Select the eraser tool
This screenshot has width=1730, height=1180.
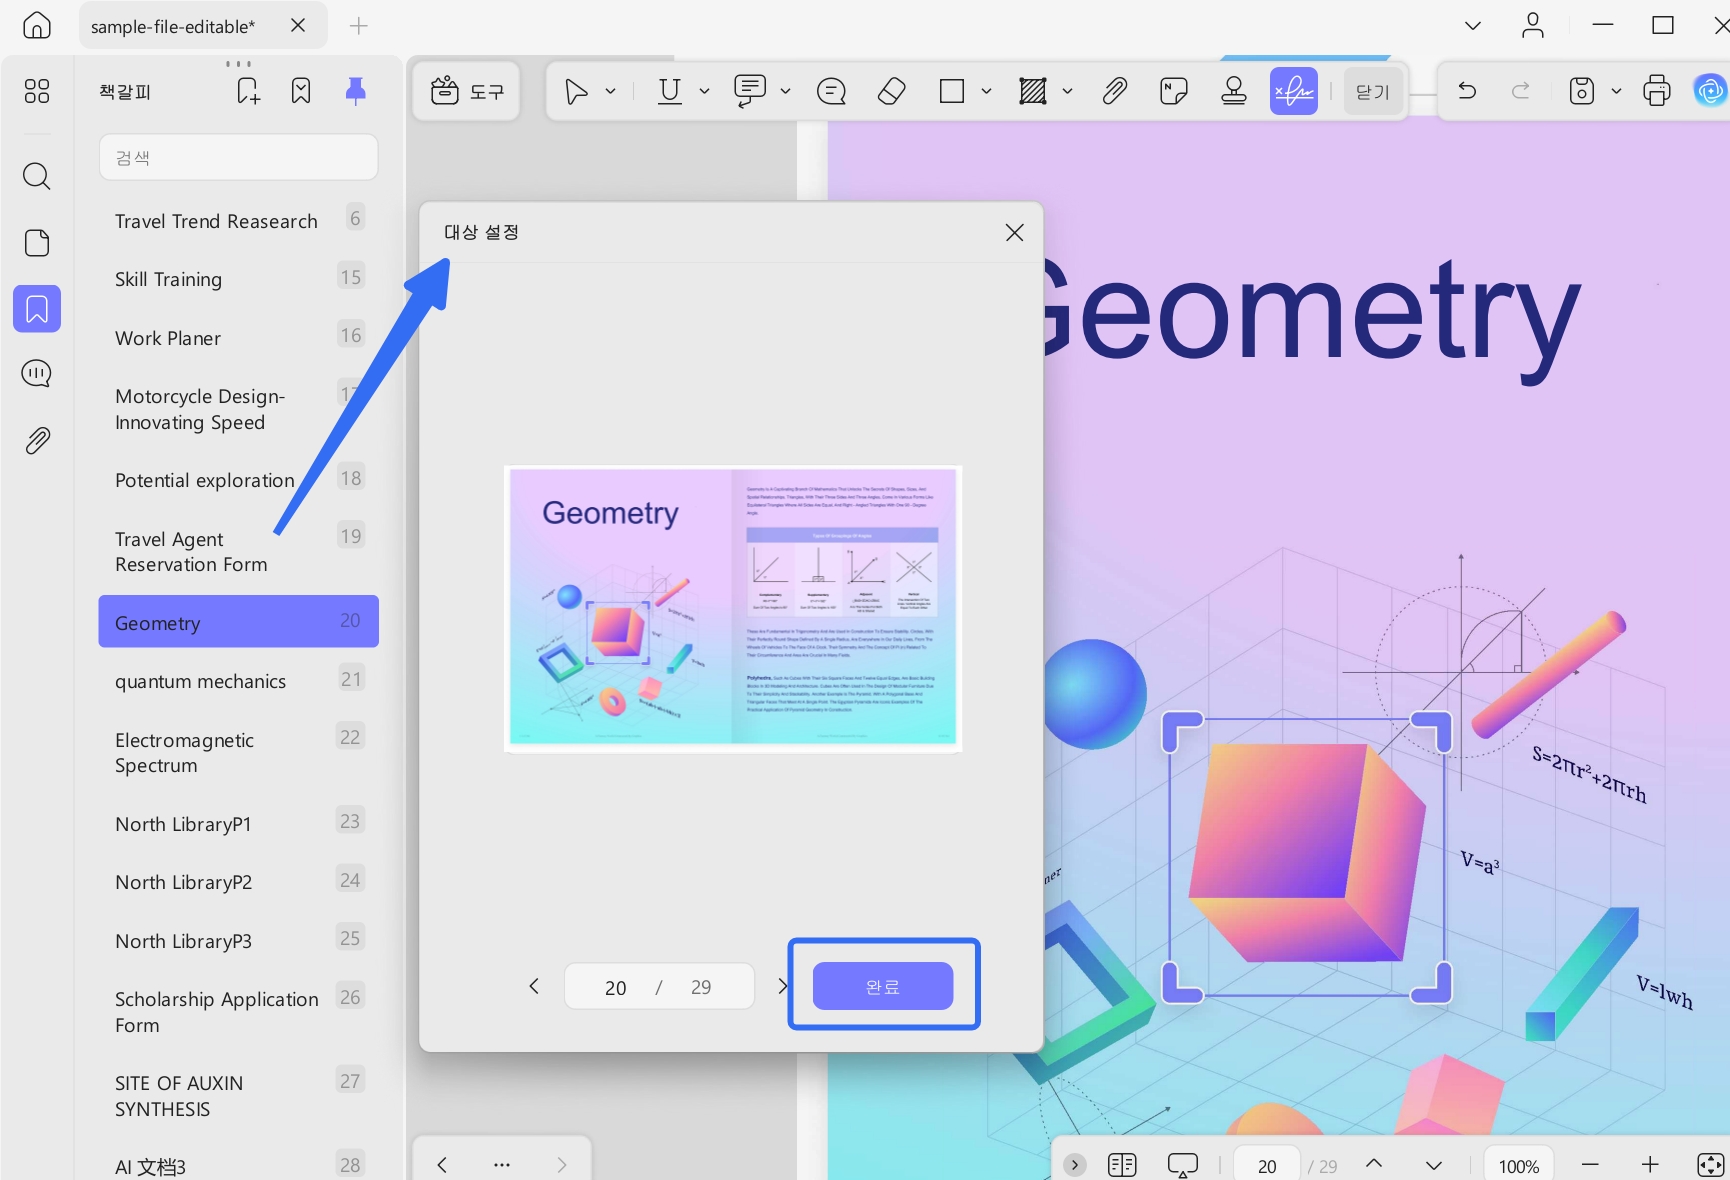coord(891,91)
